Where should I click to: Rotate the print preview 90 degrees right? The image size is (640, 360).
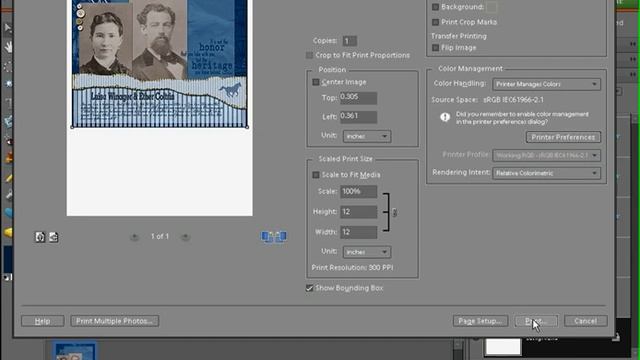coord(53,237)
